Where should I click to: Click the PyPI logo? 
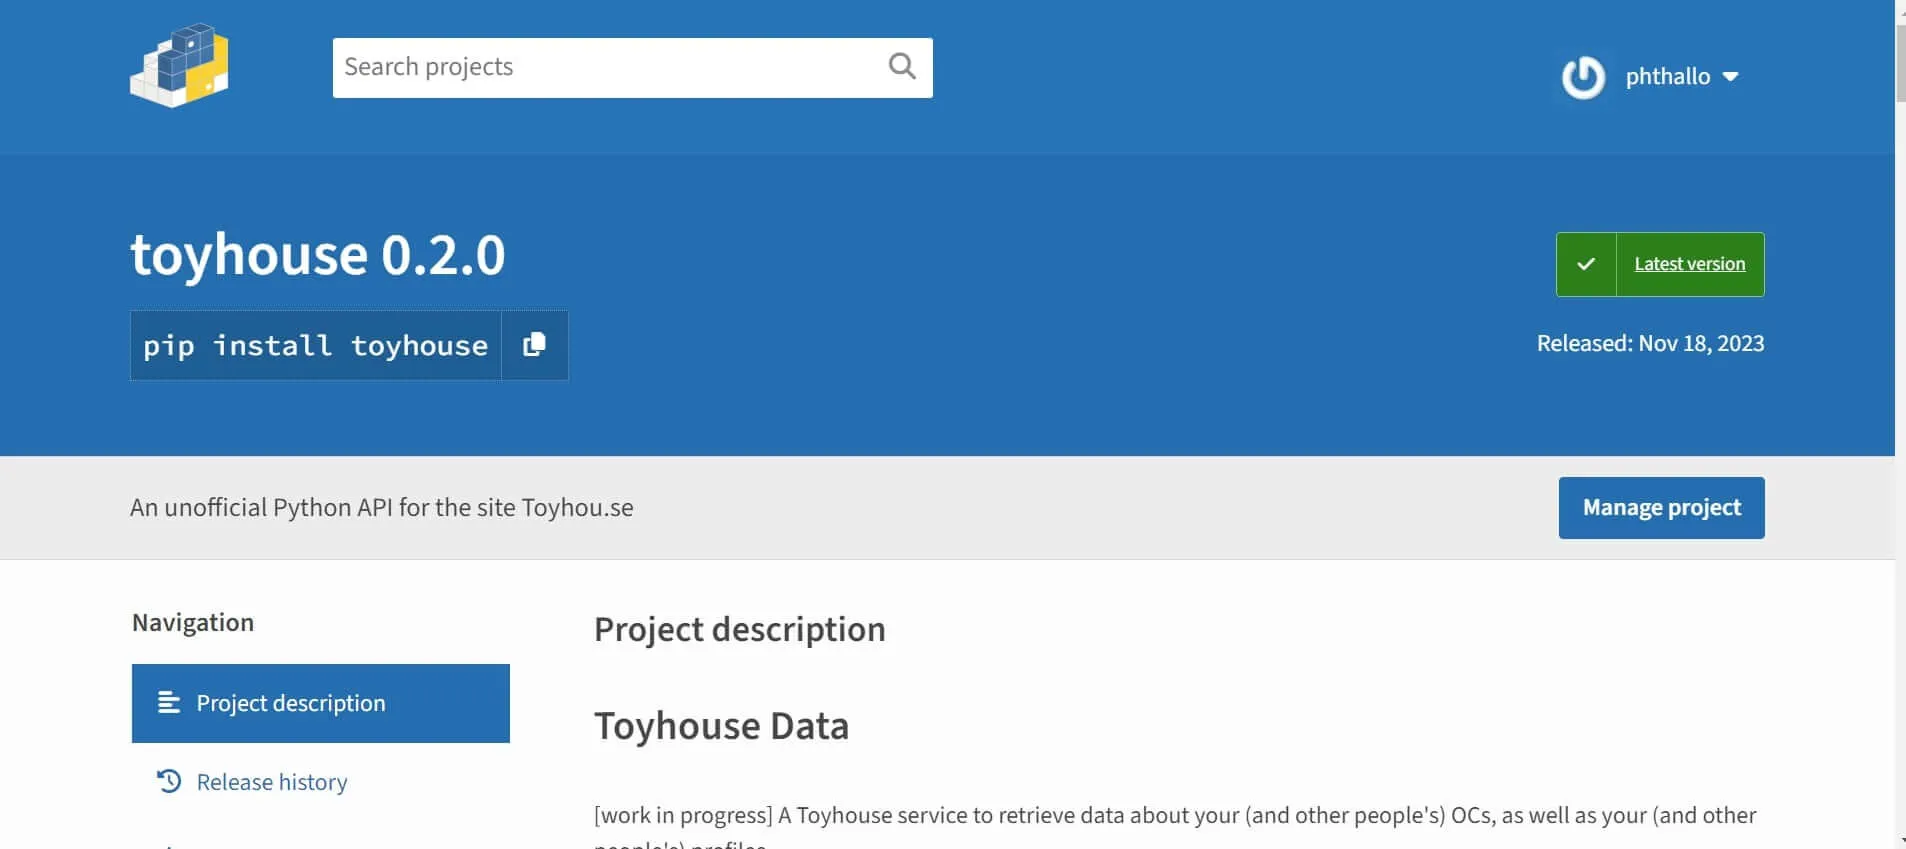pyautogui.click(x=180, y=66)
